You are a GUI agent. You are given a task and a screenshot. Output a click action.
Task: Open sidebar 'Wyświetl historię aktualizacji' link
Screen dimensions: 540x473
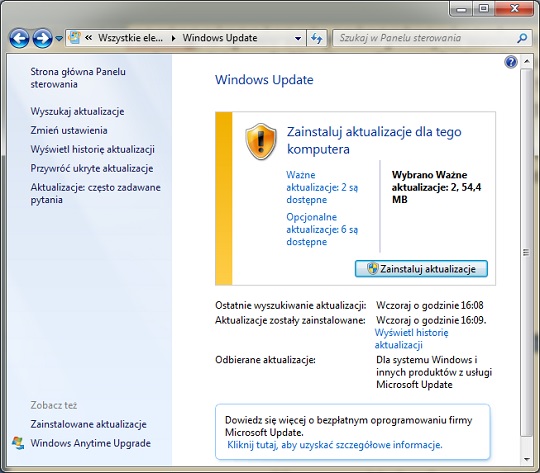(x=92, y=150)
